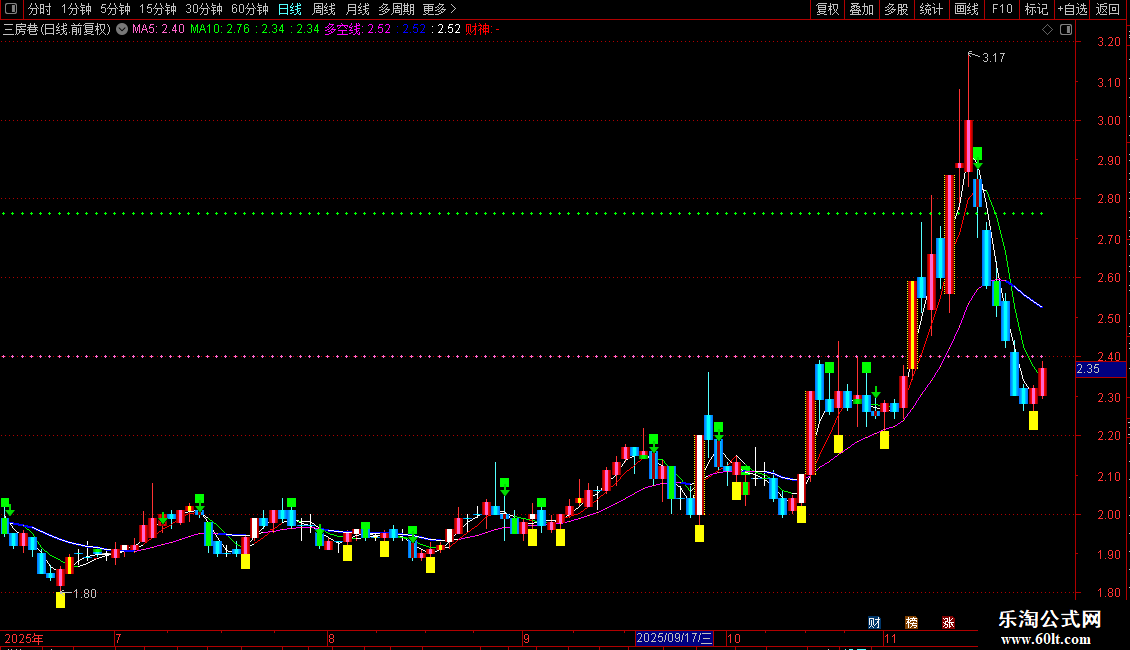Click month 10 on date axis
1130x650 pixels.
tap(734, 638)
